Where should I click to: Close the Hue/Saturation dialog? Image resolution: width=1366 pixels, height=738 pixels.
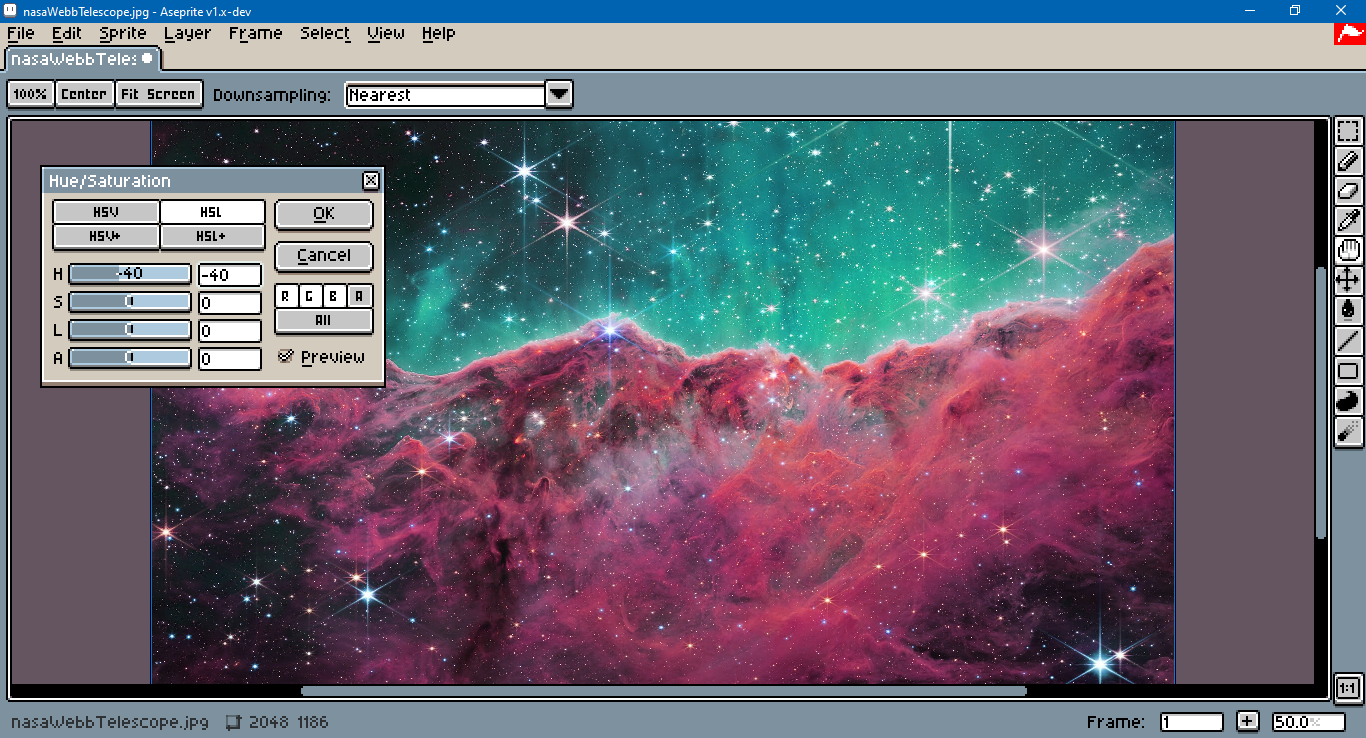click(371, 181)
